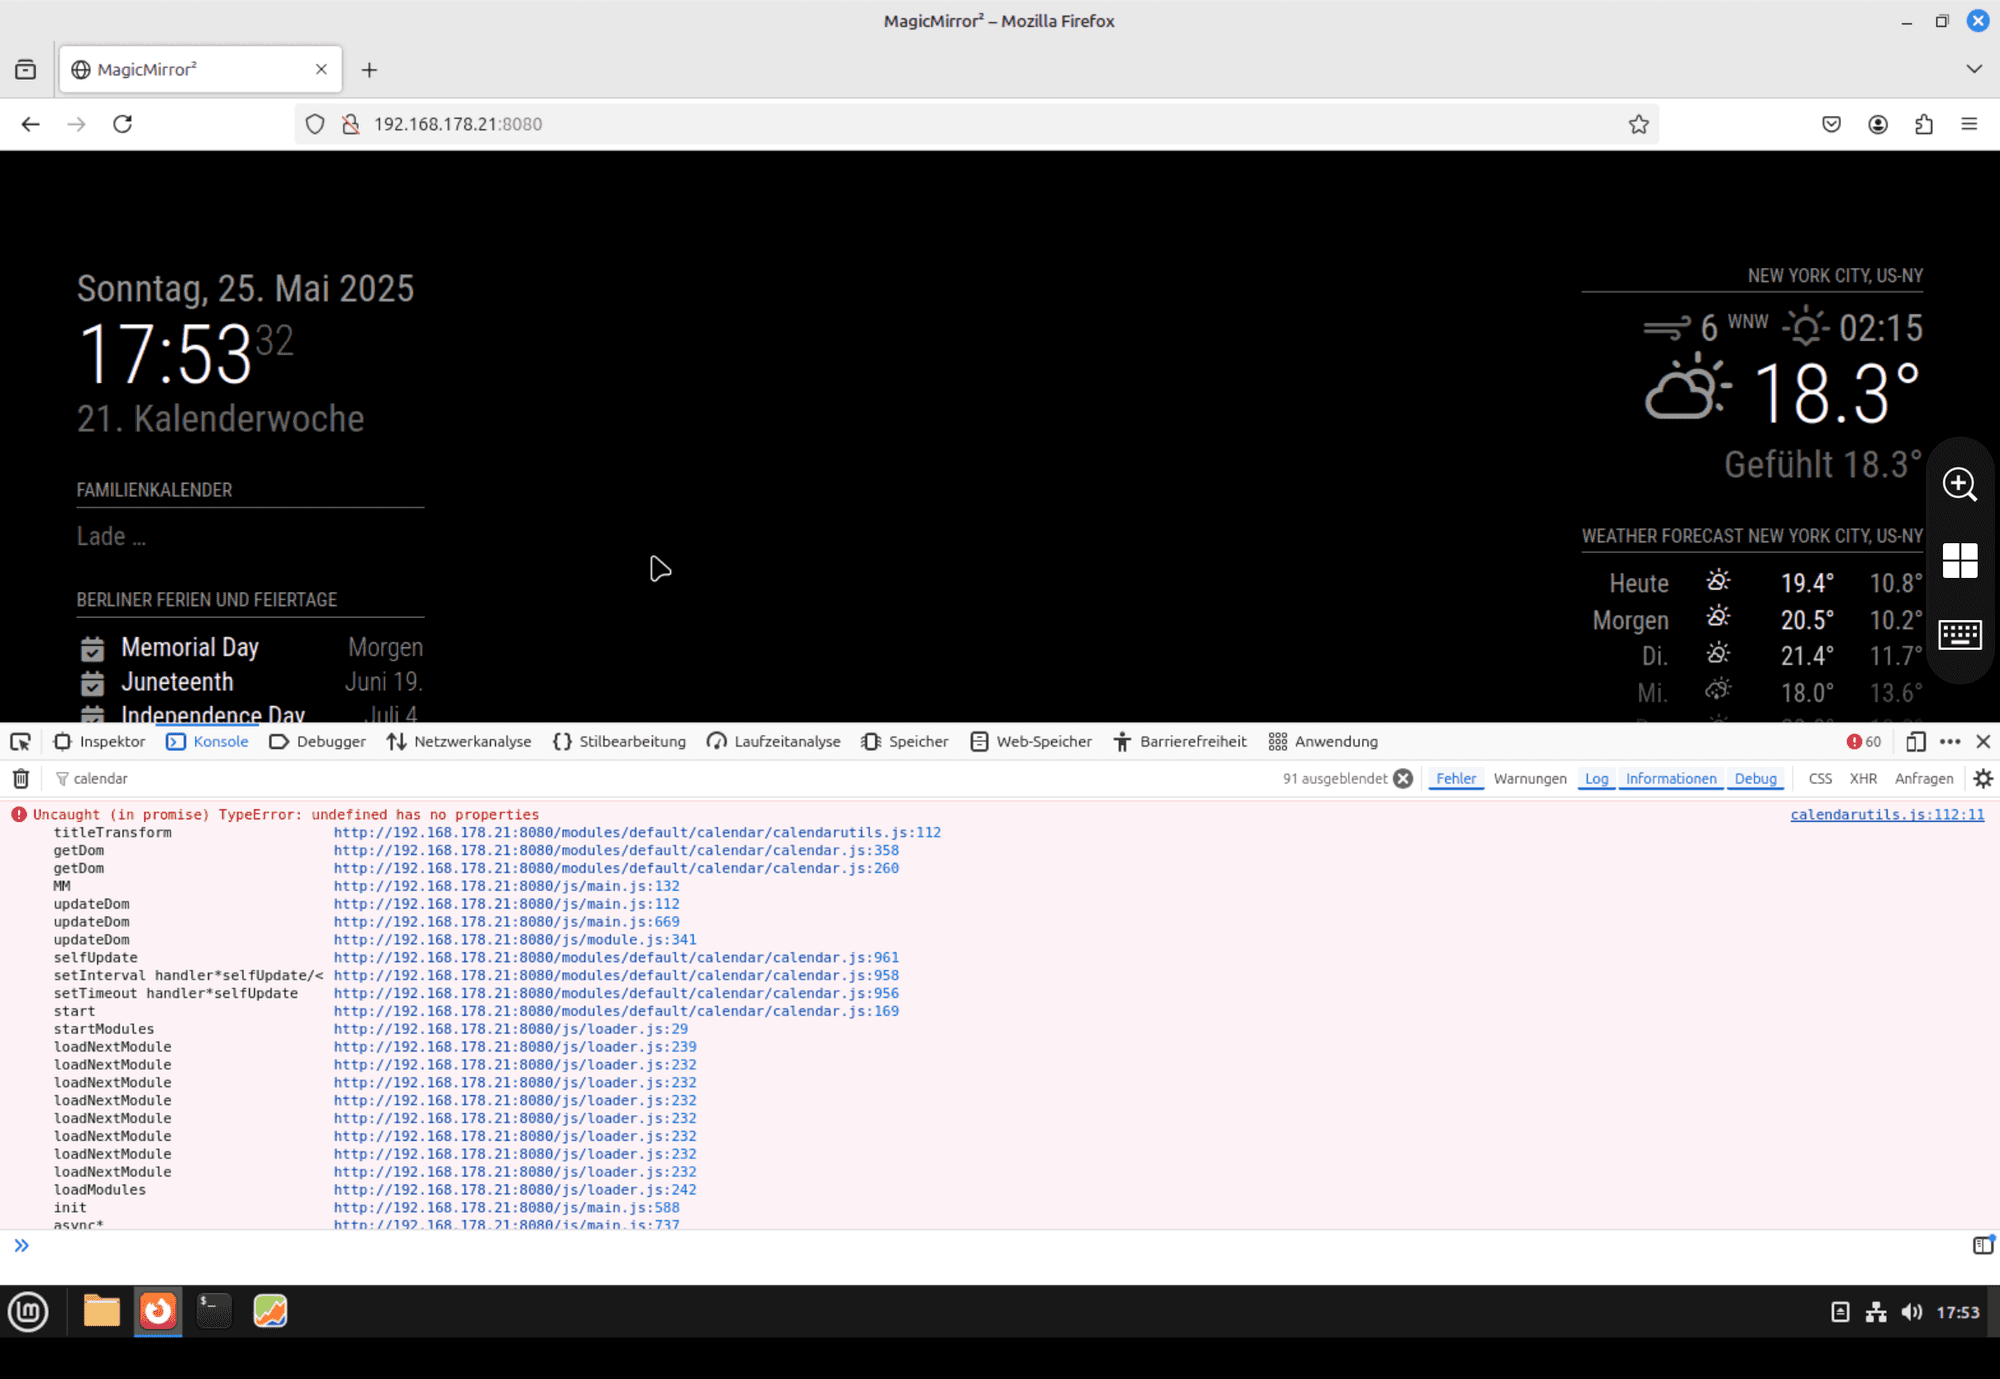Toggle the Fehler filter in console
Screen dimensions: 2000x1379
[x=1455, y=778]
